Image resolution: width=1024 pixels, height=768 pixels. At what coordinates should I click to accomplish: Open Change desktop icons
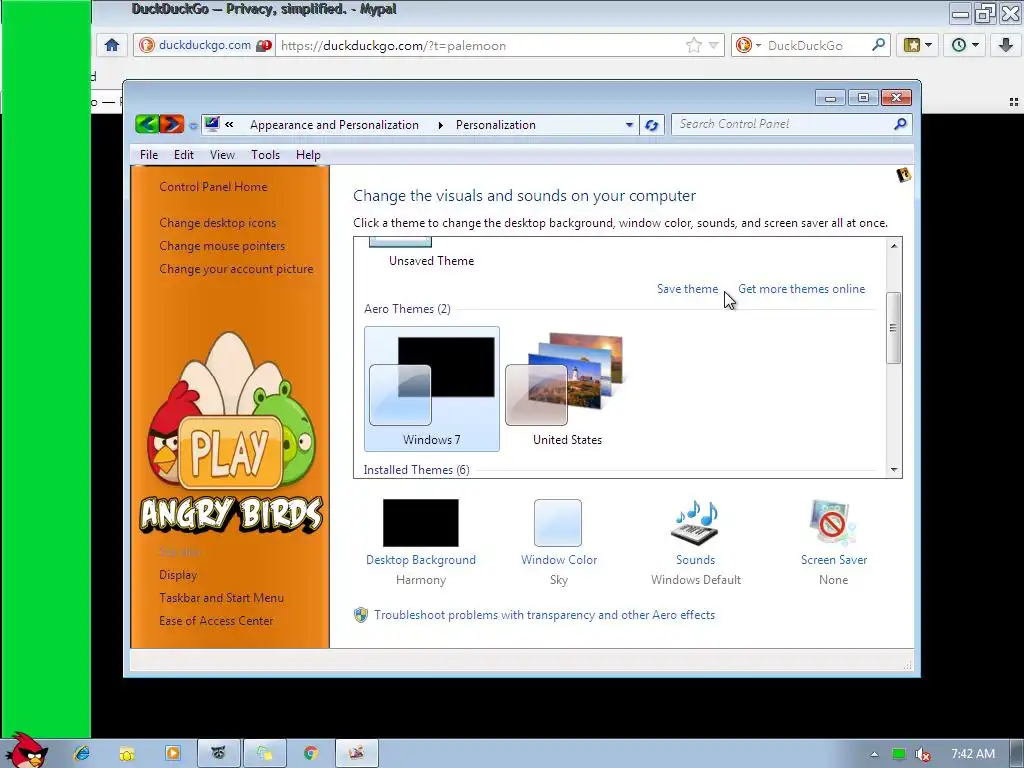point(217,223)
